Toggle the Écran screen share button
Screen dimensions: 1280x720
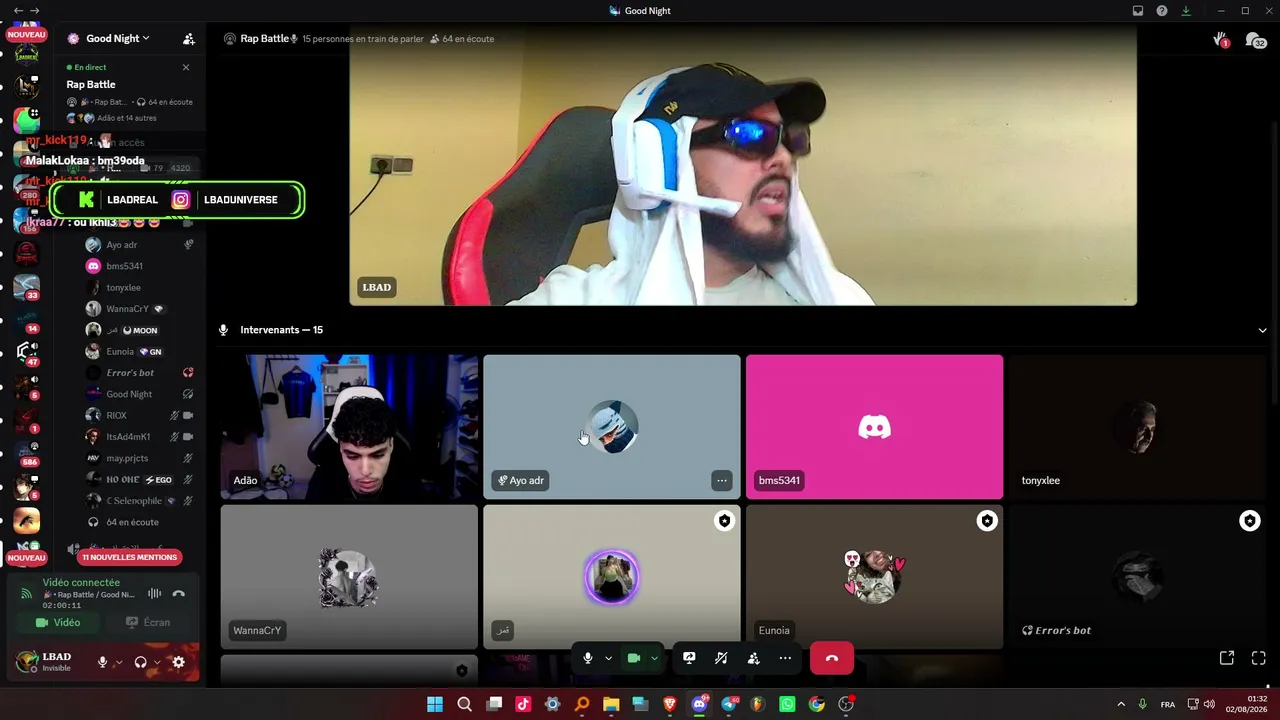tap(148, 622)
